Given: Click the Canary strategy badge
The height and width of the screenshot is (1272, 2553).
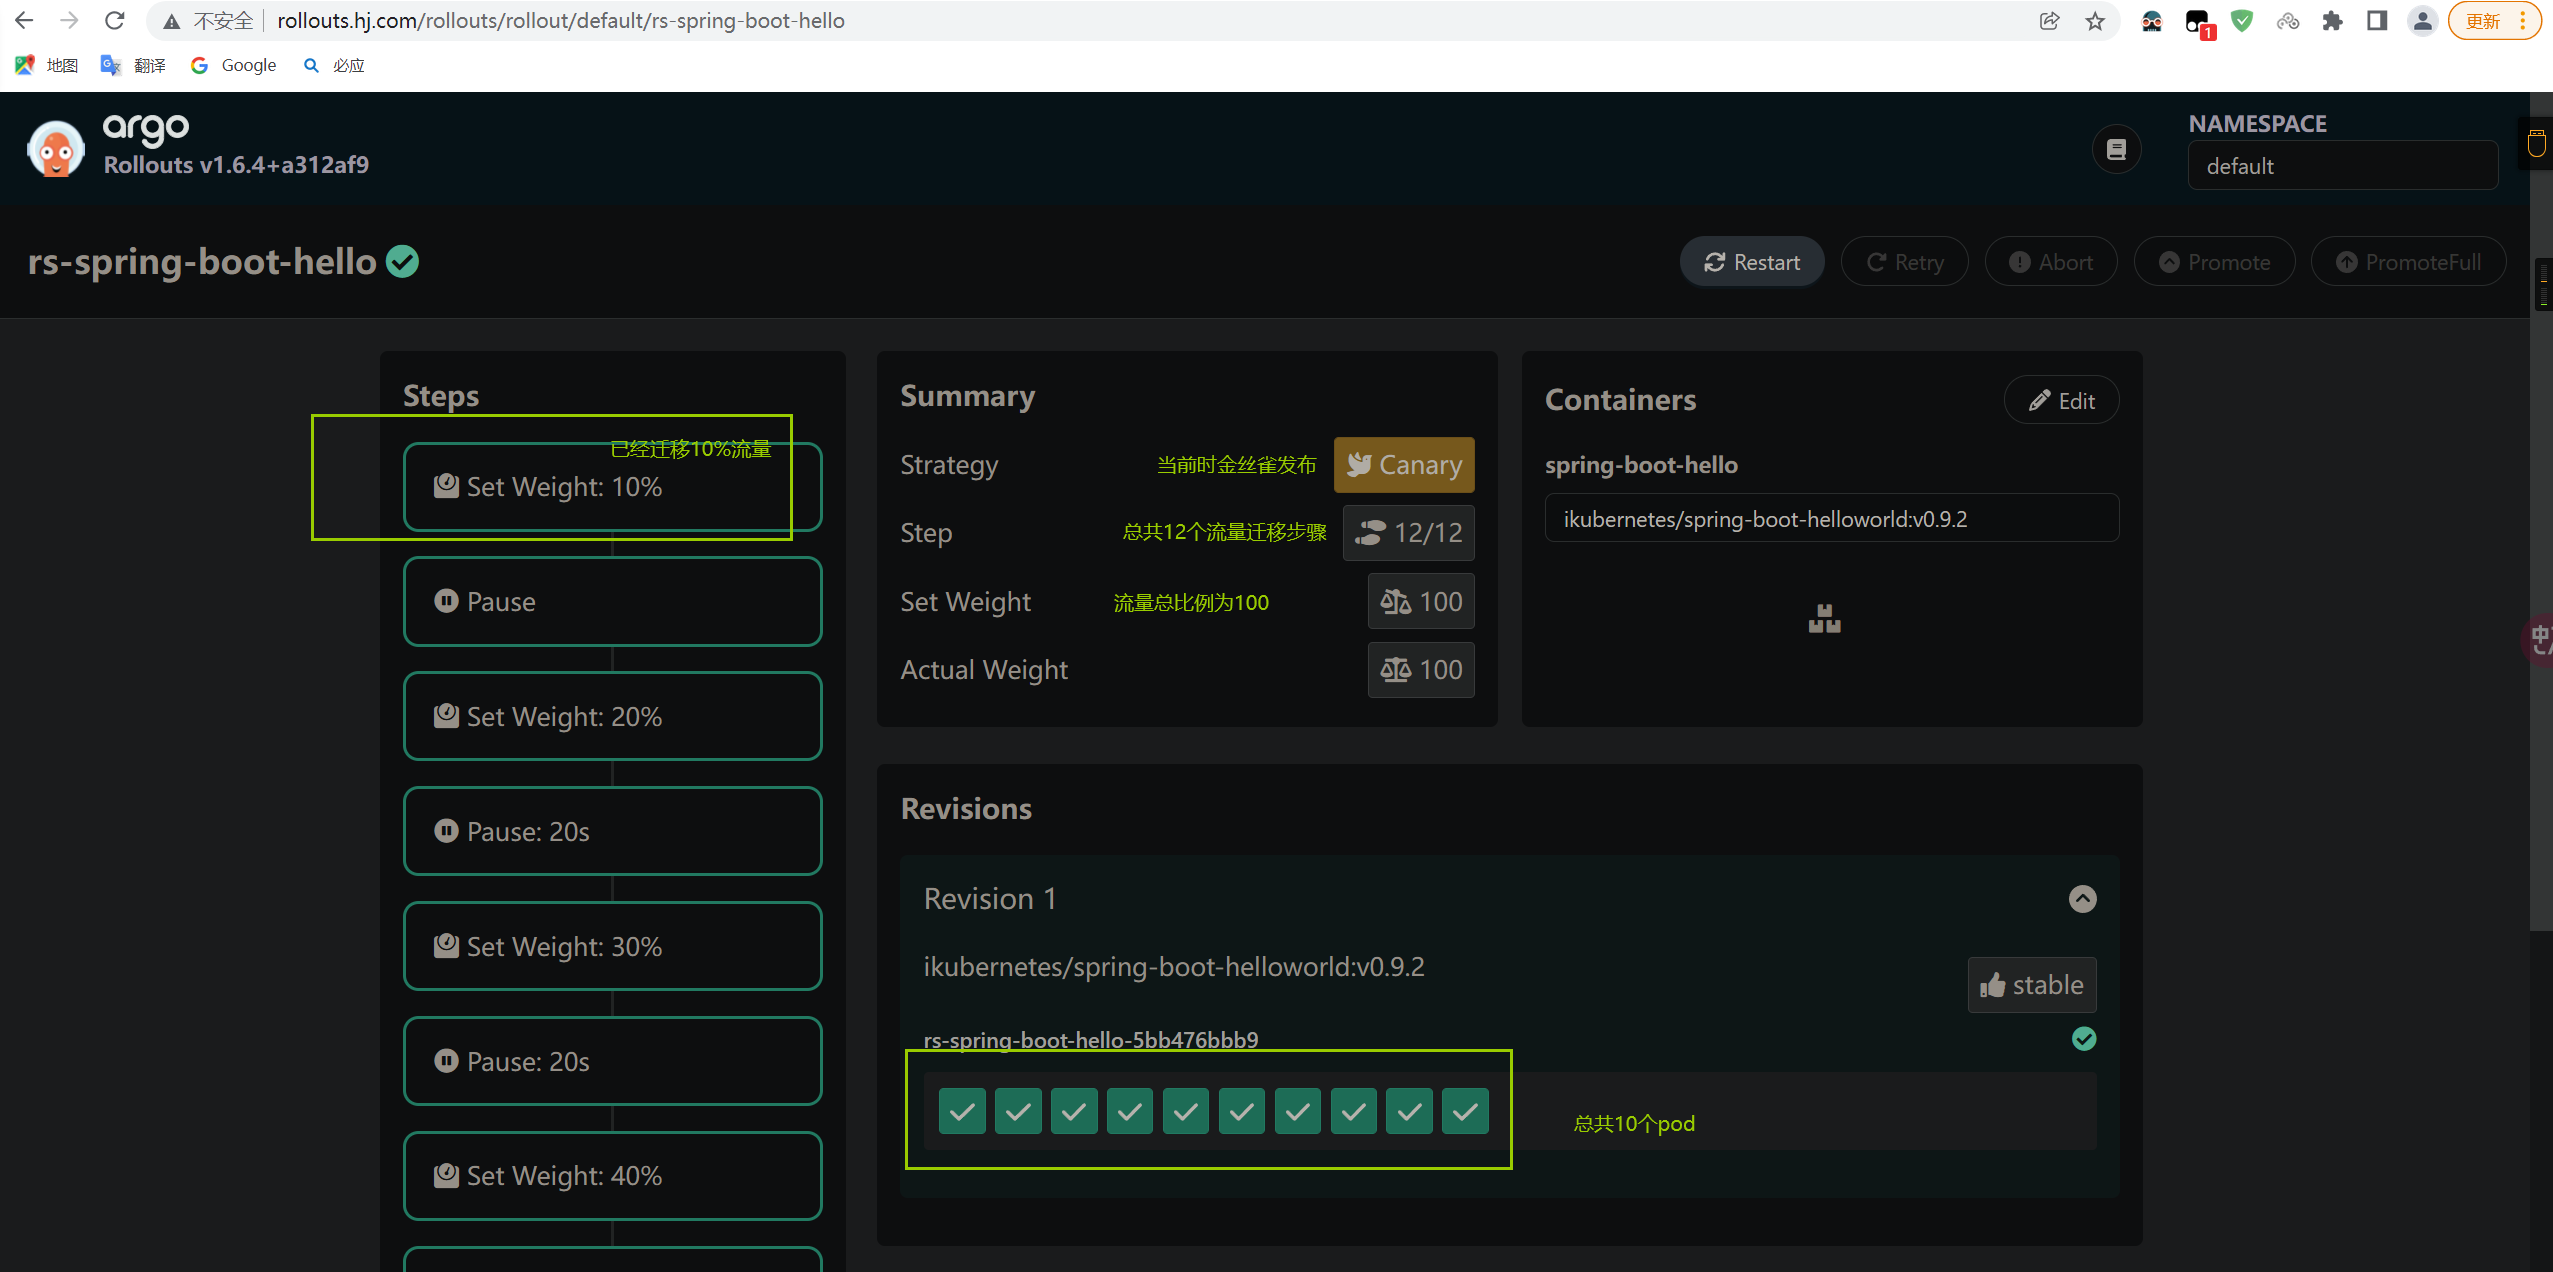Looking at the screenshot, I should [1404, 465].
